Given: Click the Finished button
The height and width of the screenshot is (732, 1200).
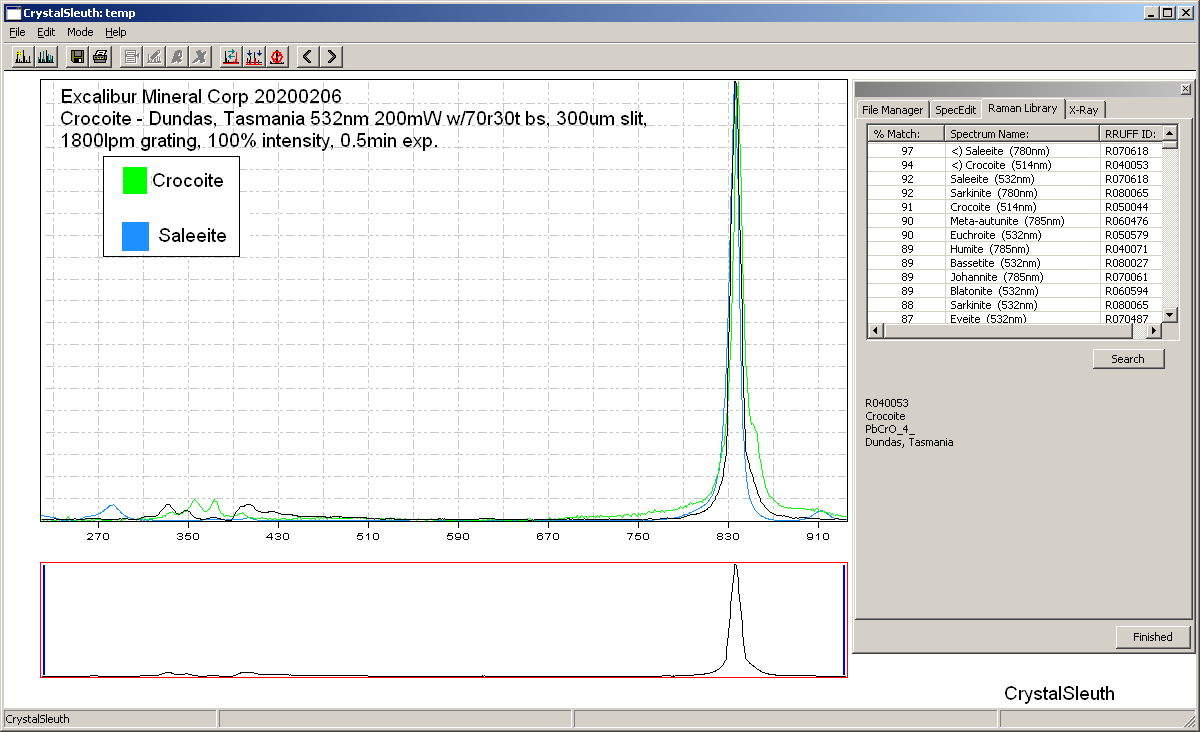Looking at the screenshot, I should (1153, 637).
